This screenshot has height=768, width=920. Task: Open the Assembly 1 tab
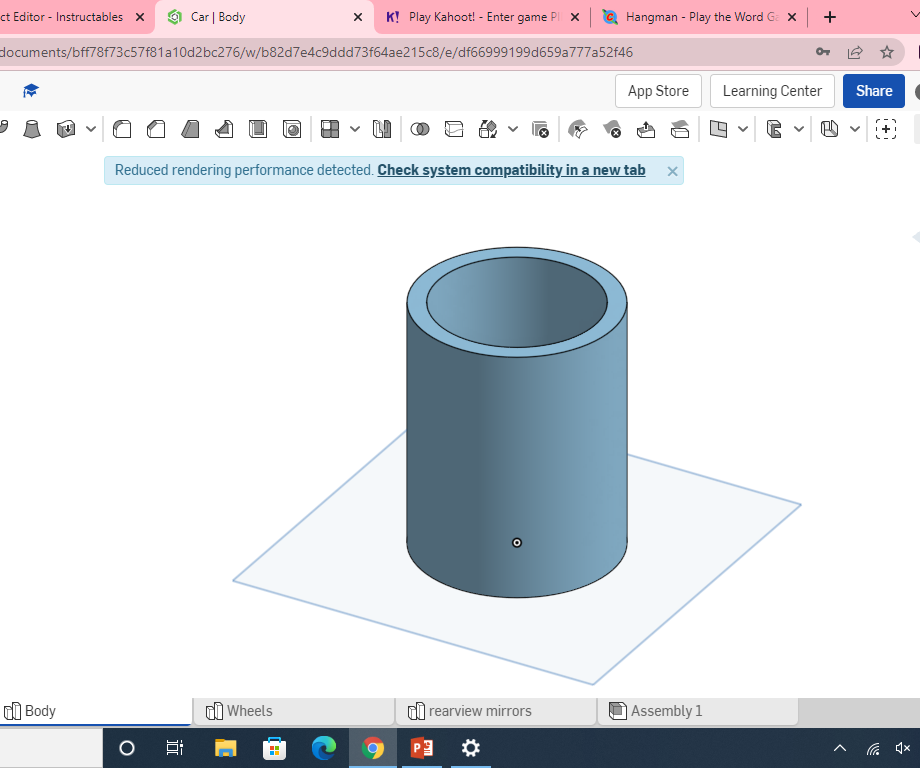tap(698, 711)
